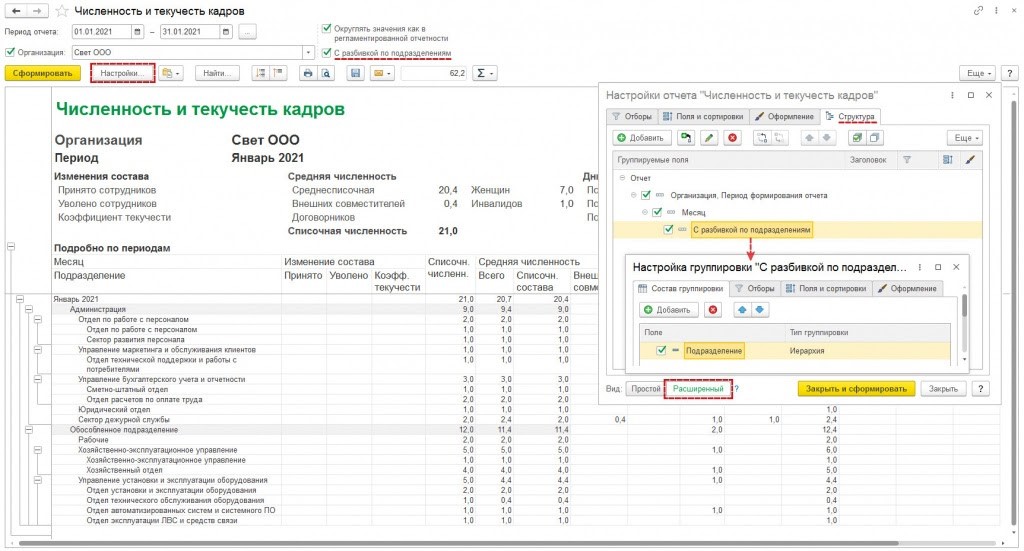Uncheck the Месяц grouping checkbox
Screen dimensions: 1024x551
[657, 212]
